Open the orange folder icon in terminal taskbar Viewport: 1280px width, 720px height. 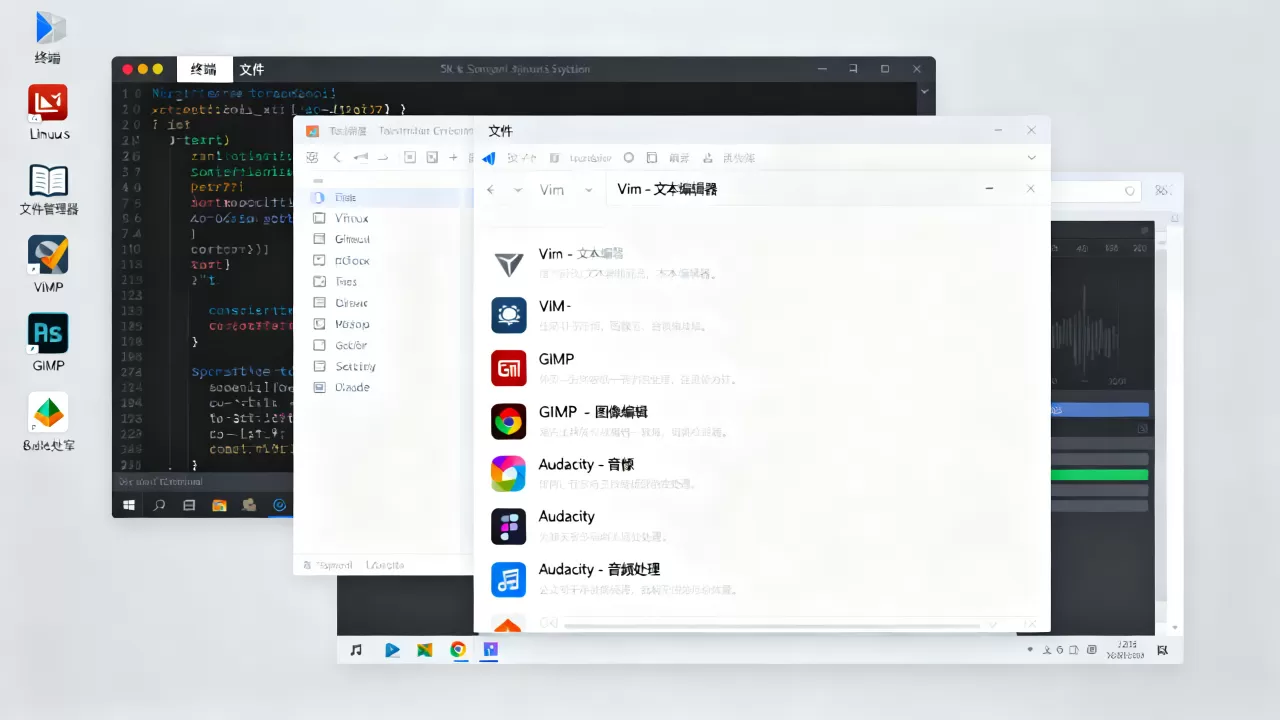point(219,506)
